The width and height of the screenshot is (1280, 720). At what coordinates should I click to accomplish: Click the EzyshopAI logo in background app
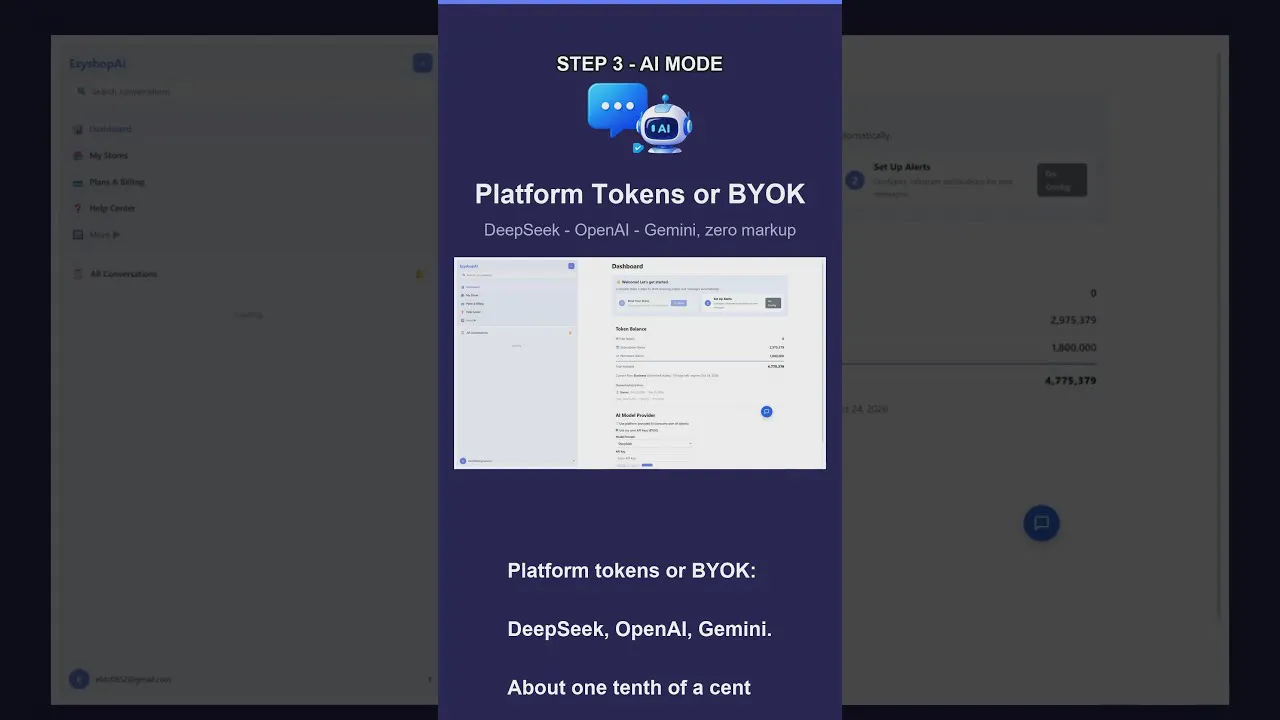tap(97, 63)
